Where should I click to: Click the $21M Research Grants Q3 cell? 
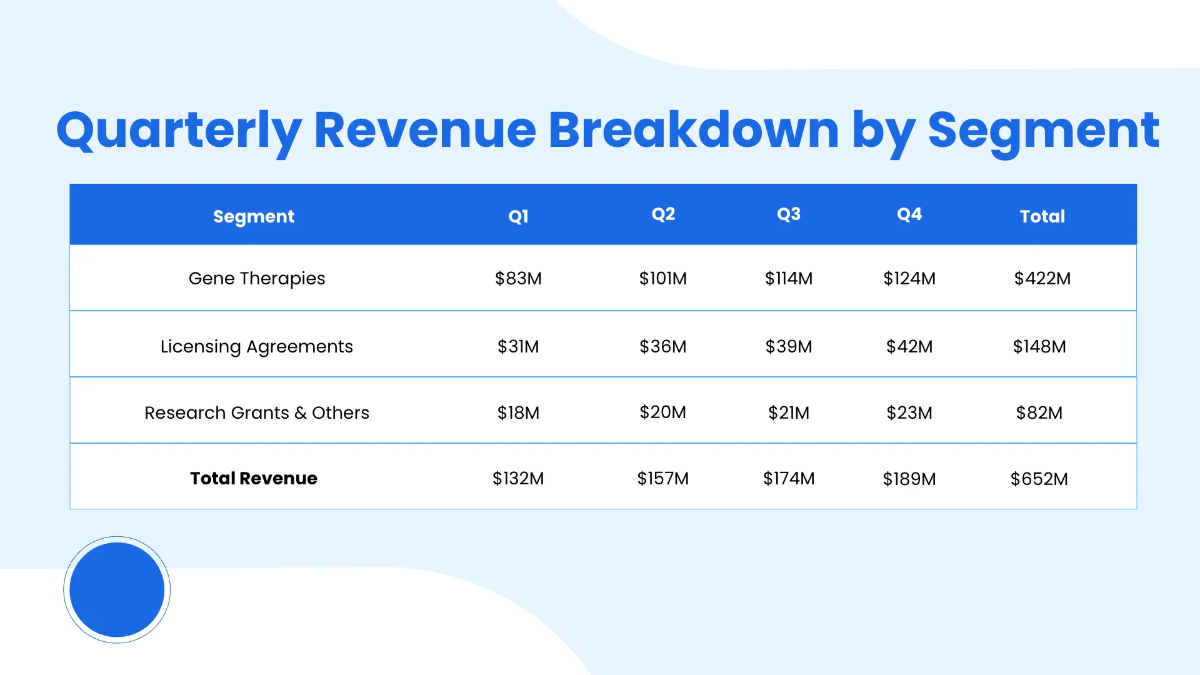click(789, 412)
